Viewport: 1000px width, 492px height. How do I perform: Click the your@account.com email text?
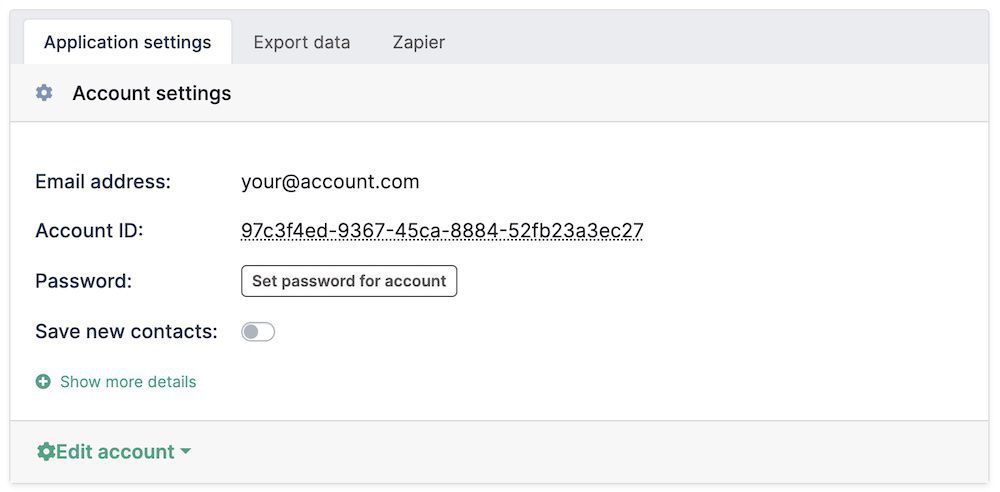(330, 182)
